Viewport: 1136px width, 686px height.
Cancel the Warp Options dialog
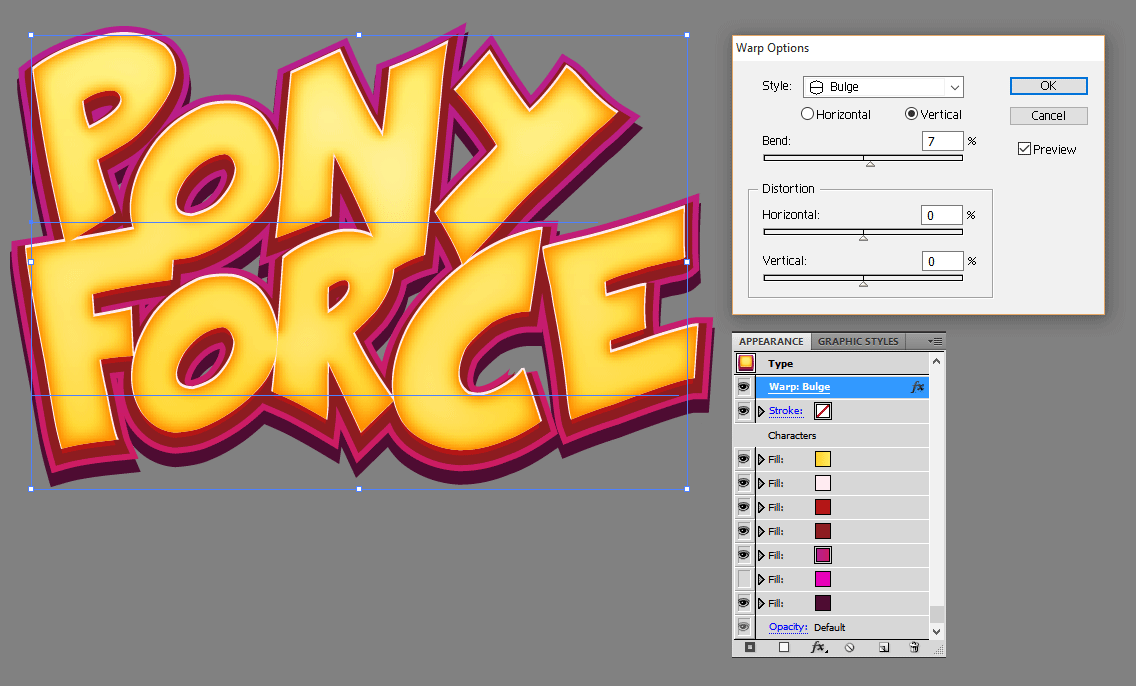1048,116
